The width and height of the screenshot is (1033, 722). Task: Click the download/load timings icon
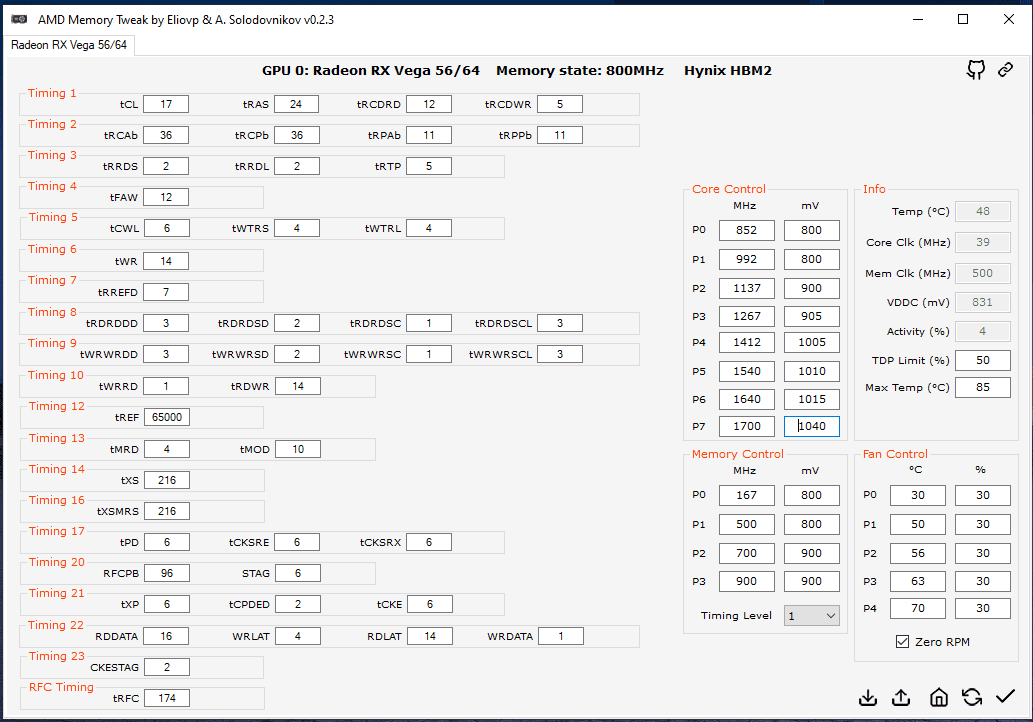tap(868, 698)
